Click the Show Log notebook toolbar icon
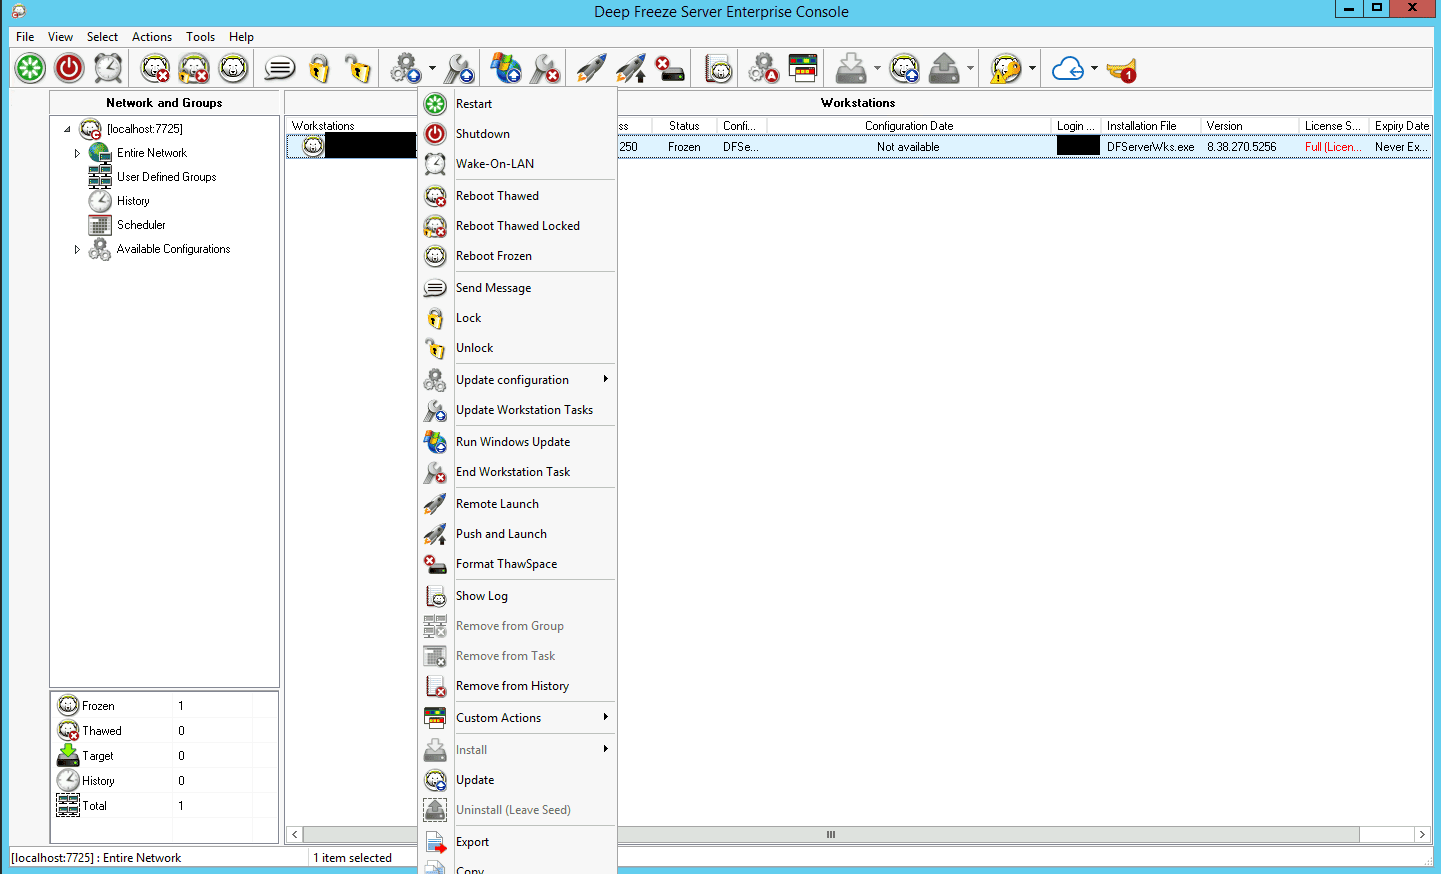 (x=718, y=68)
